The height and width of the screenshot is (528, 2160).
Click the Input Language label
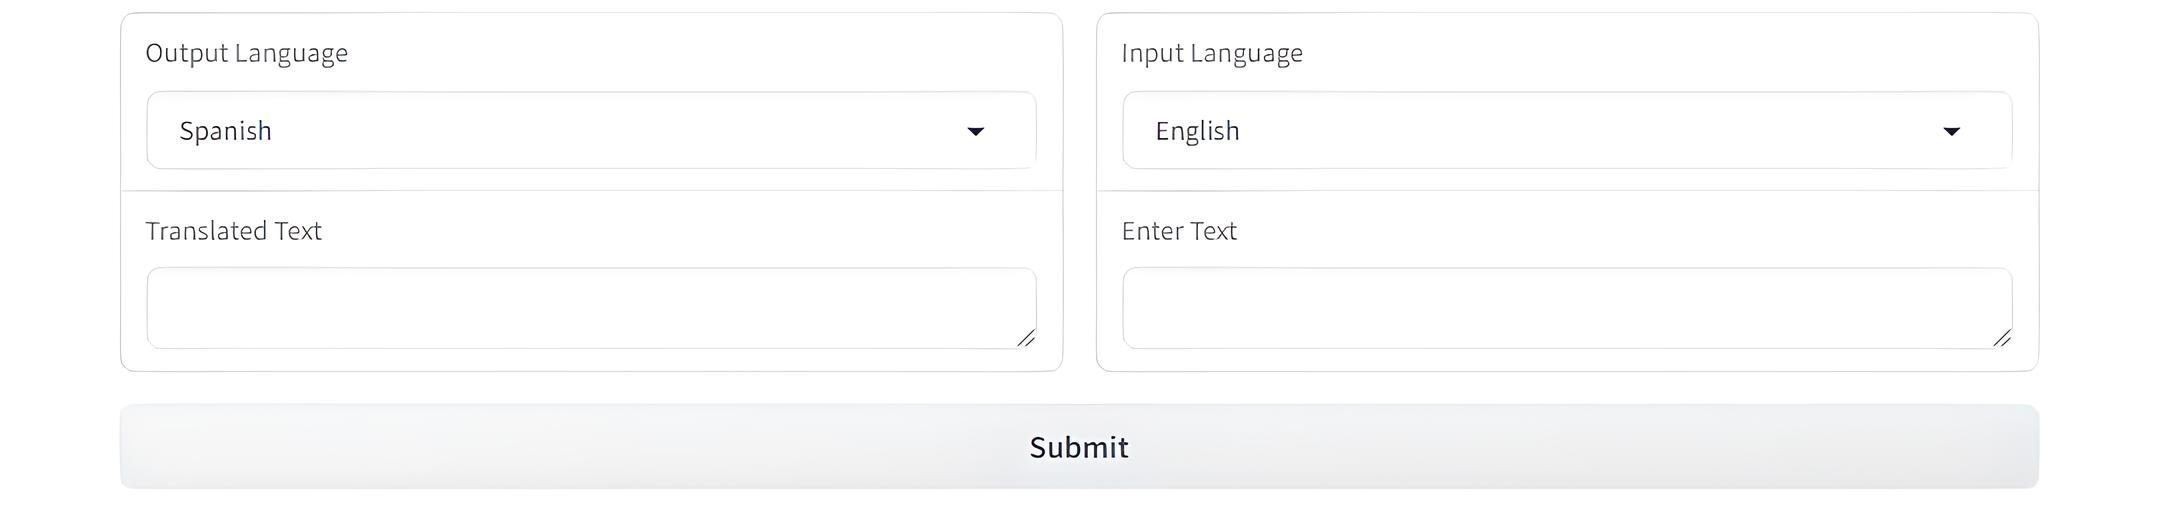click(x=1212, y=53)
